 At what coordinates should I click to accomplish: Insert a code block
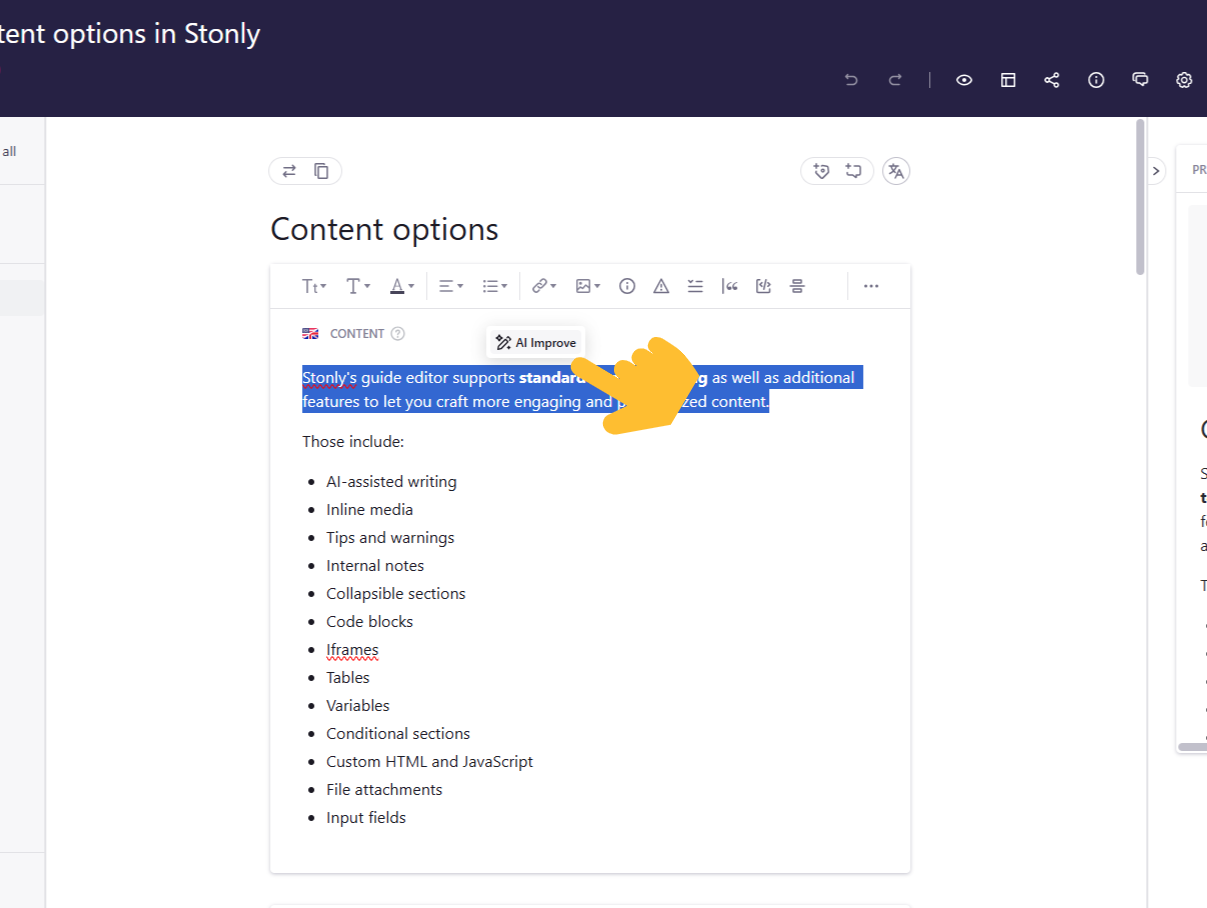coord(763,286)
